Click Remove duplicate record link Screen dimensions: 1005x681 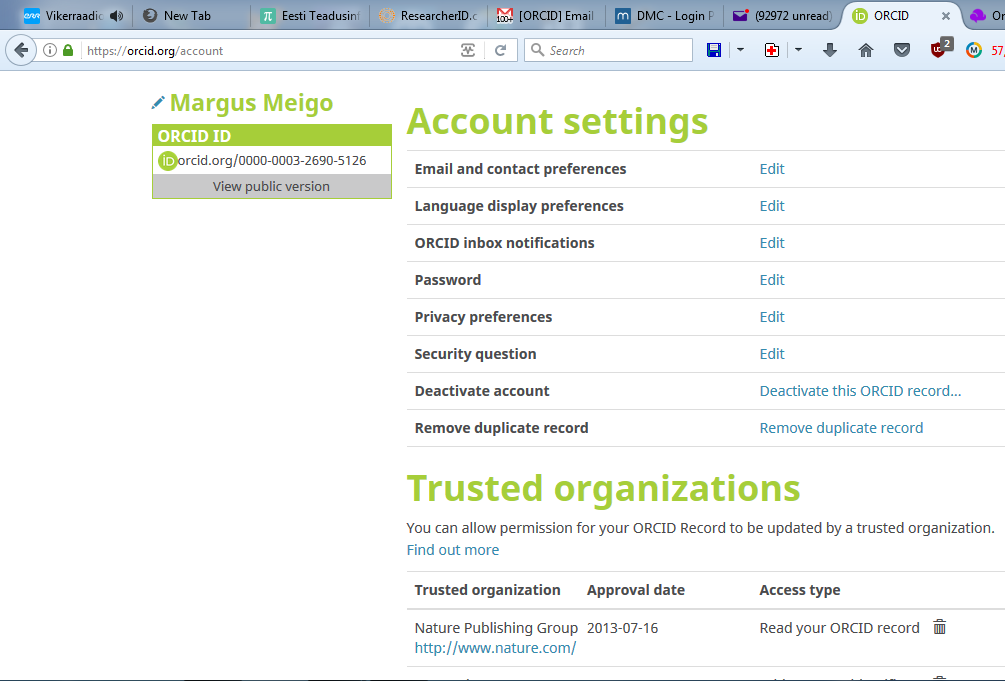(841, 428)
